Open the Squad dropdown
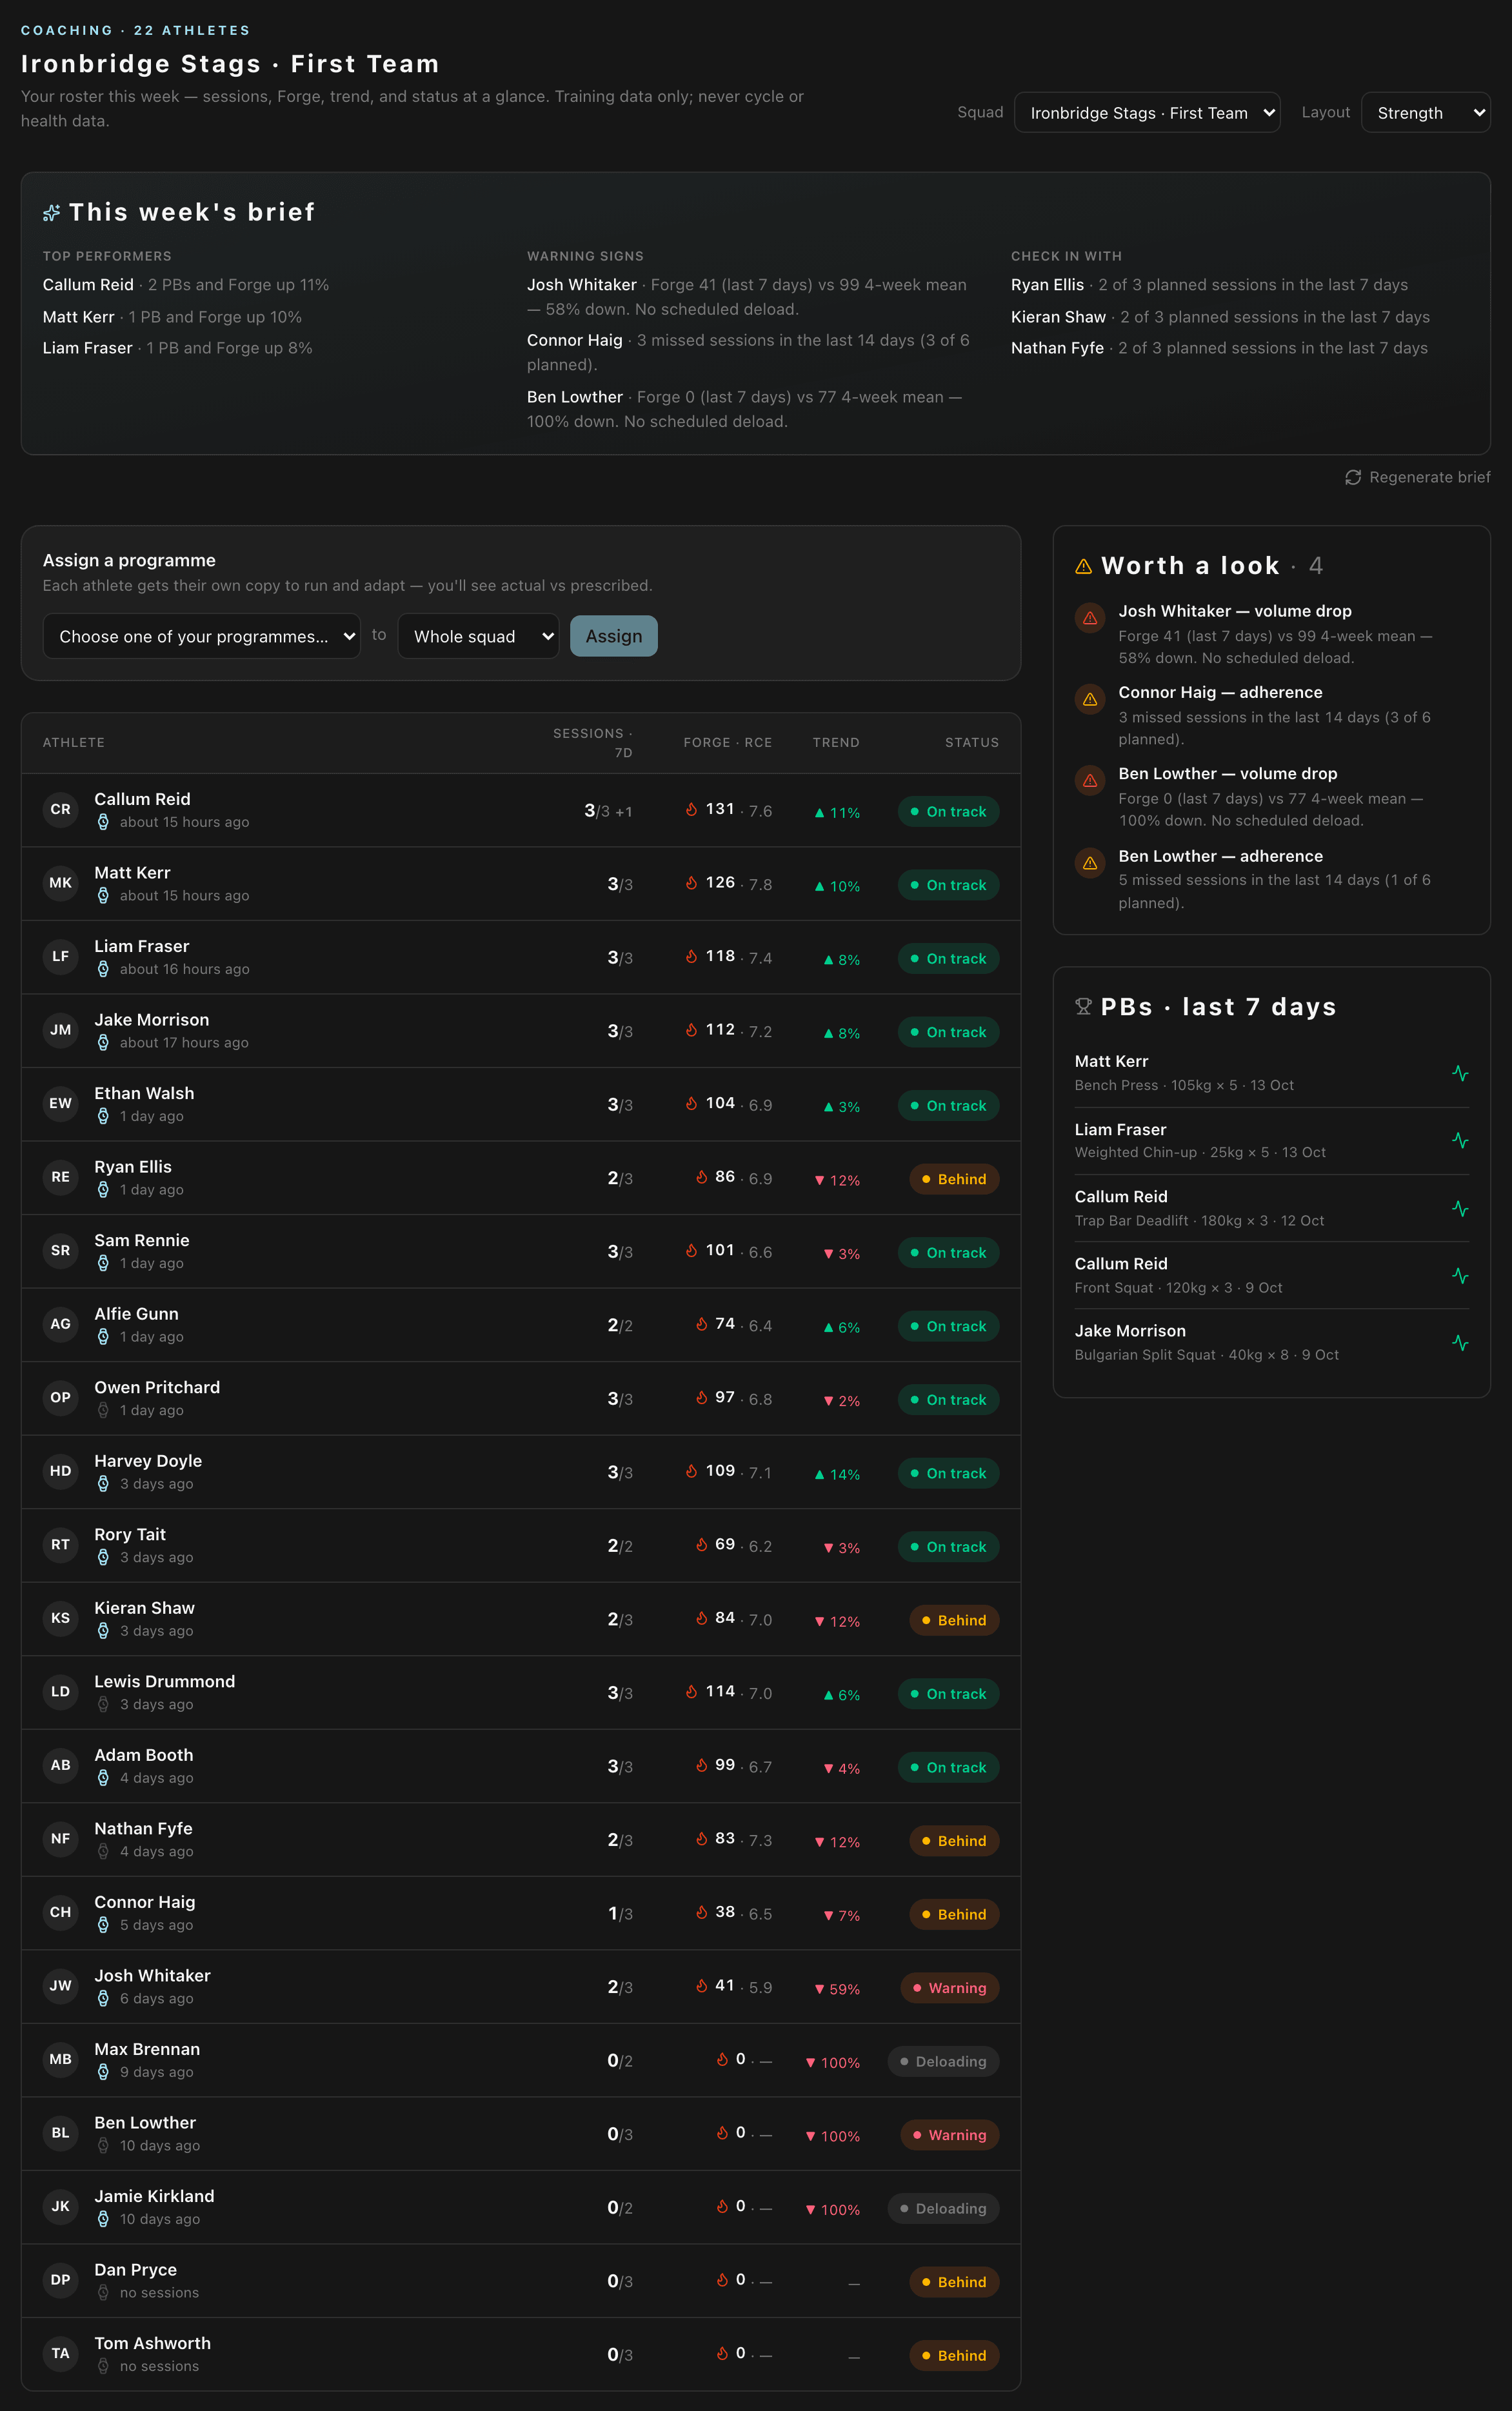This screenshot has height=2411, width=1512. [1147, 113]
